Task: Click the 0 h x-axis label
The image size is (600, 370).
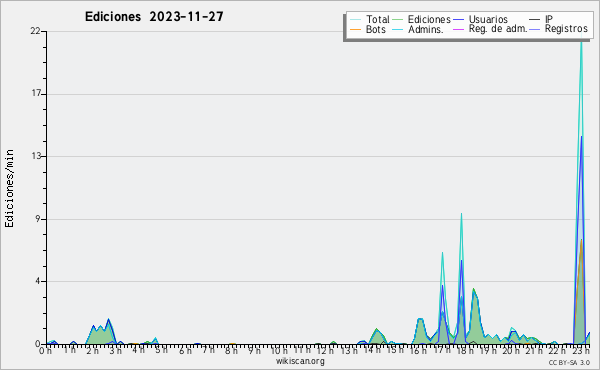Action: tap(46, 351)
